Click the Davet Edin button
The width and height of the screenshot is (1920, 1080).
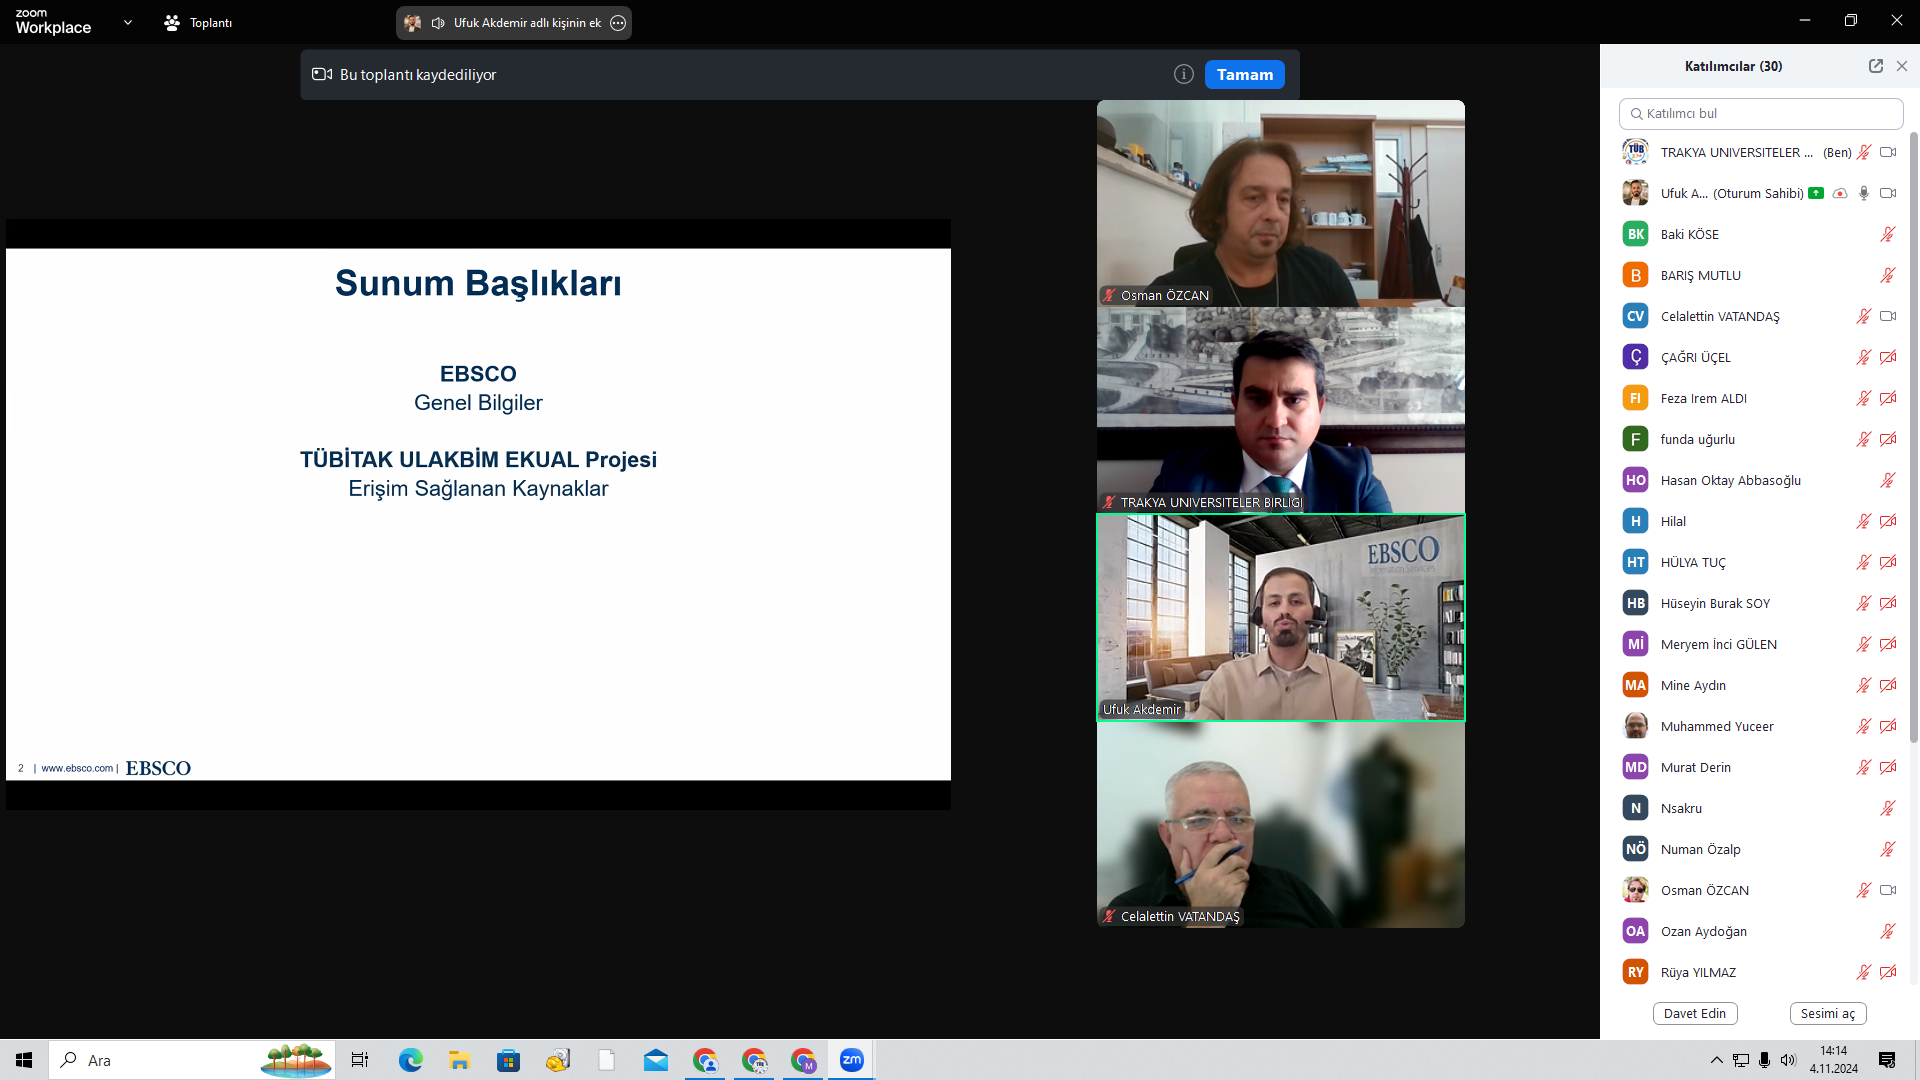pyautogui.click(x=1695, y=1013)
